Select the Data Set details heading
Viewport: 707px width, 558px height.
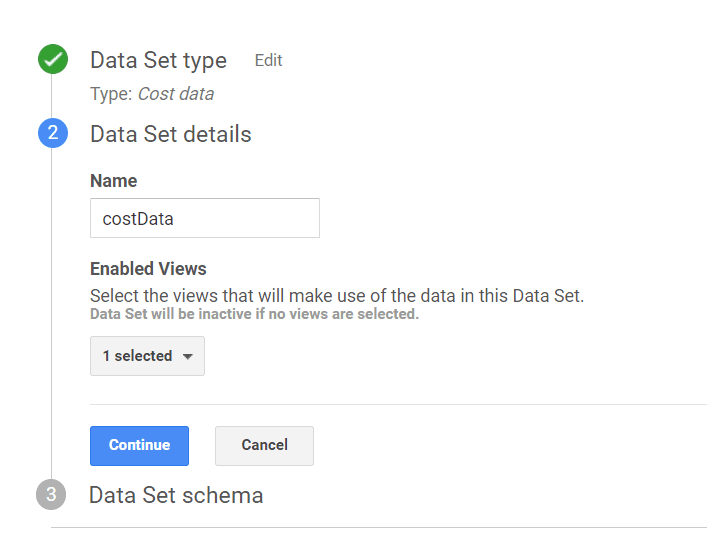tap(170, 134)
